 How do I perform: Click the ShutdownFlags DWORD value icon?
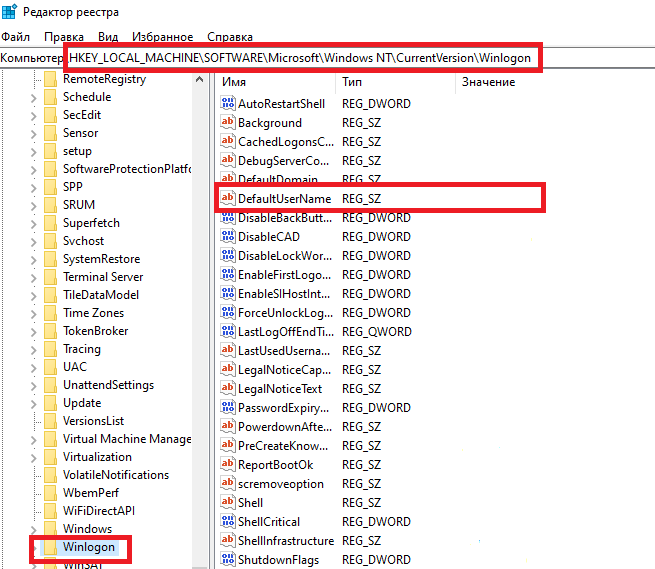pos(228,559)
